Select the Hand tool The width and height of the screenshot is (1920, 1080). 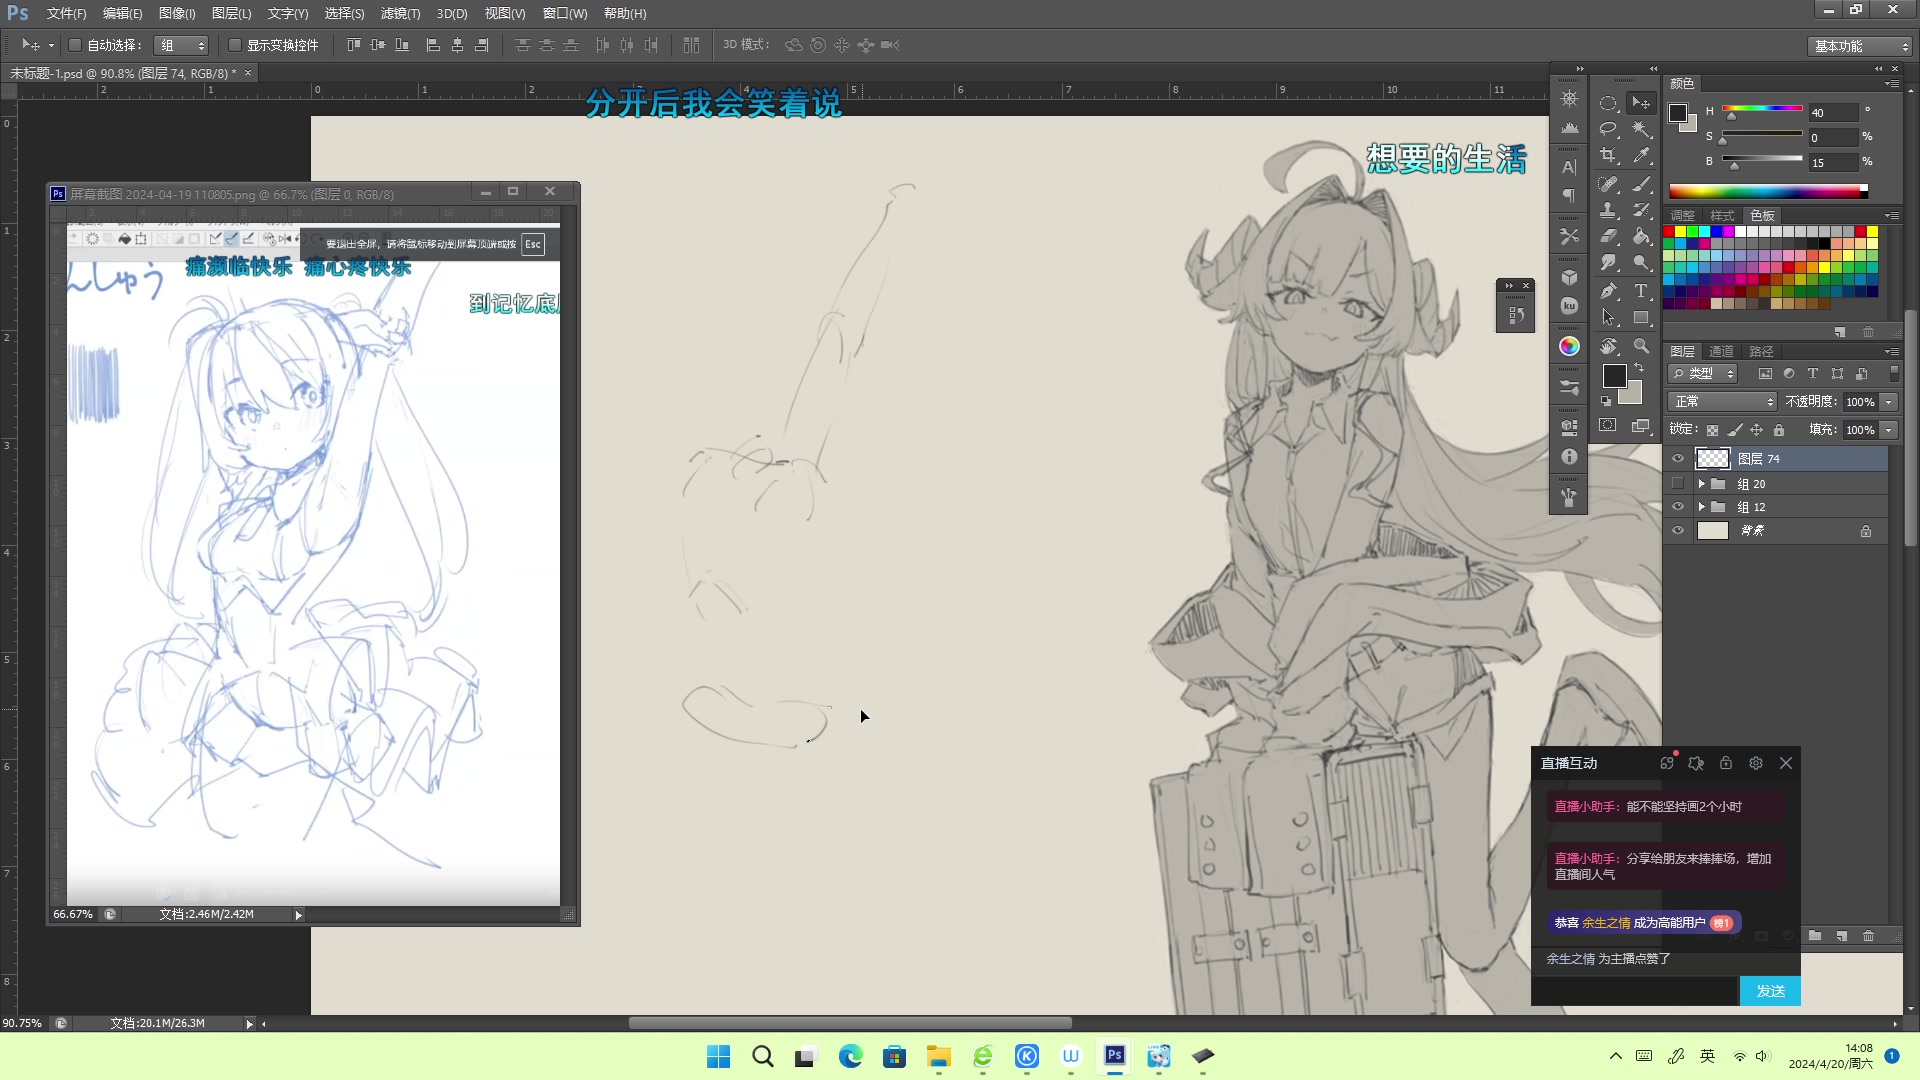1608,346
